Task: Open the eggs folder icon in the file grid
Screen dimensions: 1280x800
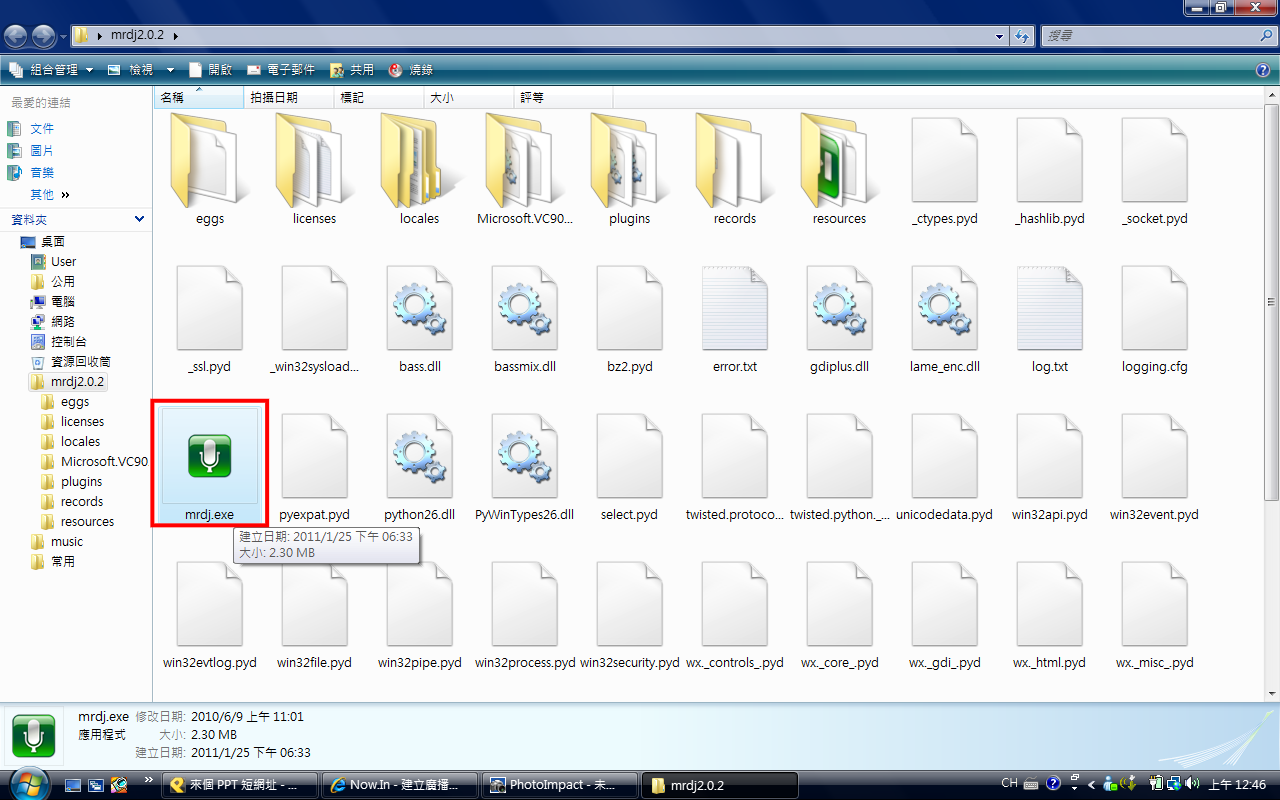Action: (210, 160)
